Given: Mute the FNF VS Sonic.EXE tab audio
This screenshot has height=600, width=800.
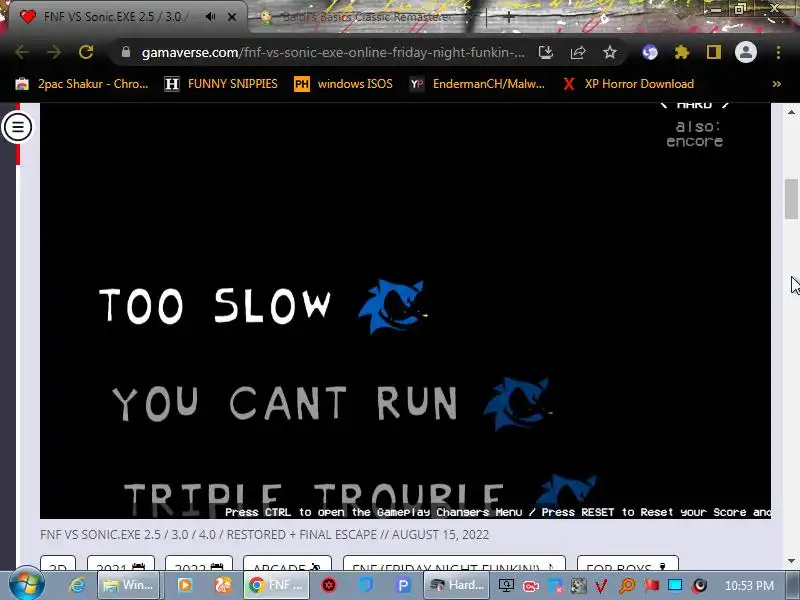Looking at the screenshot, I should point(210,17).
